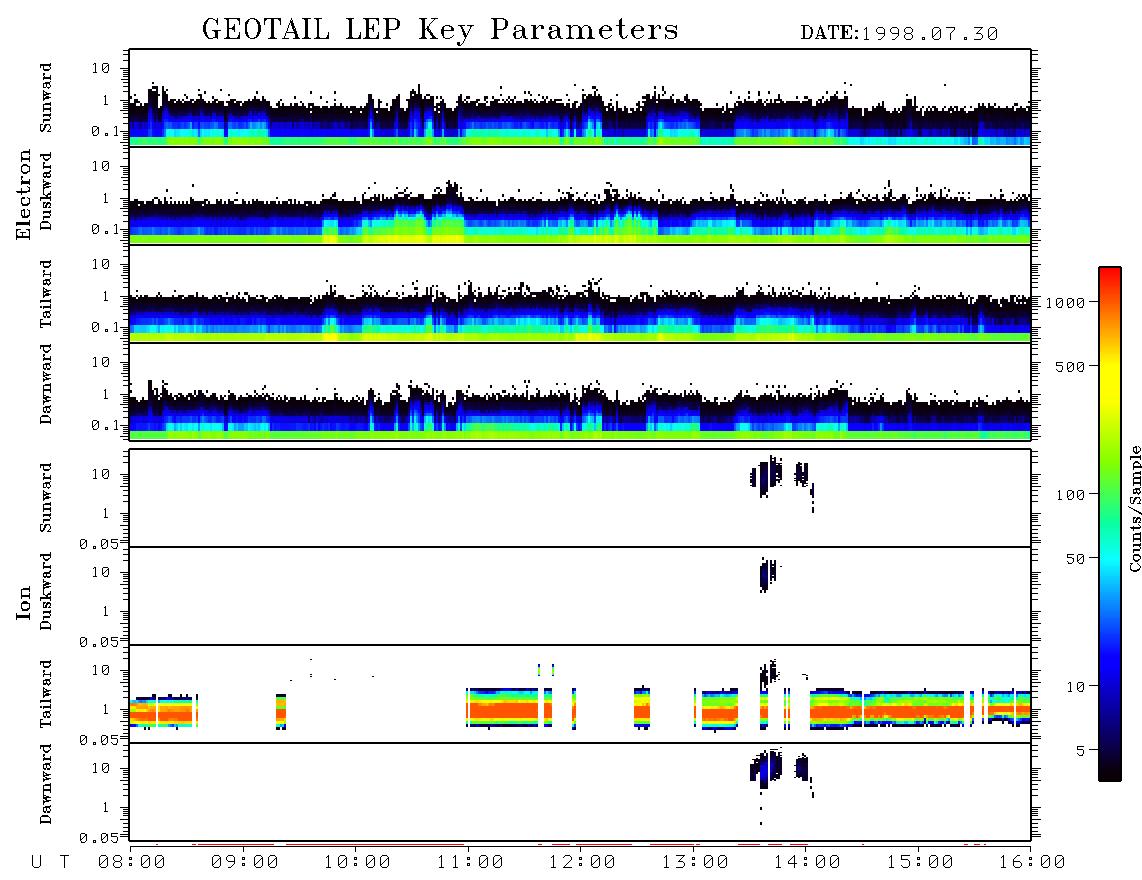Click the "500" colorbar tick label
This screenshot has height=880, width=1142.
(x=1070, y=366)
